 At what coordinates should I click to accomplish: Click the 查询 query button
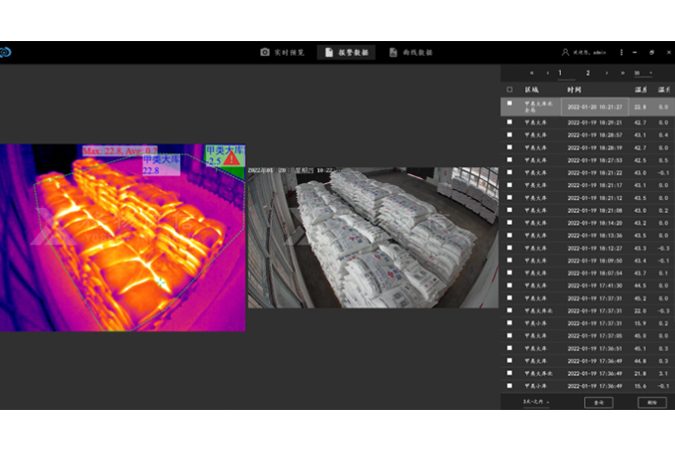597,401
